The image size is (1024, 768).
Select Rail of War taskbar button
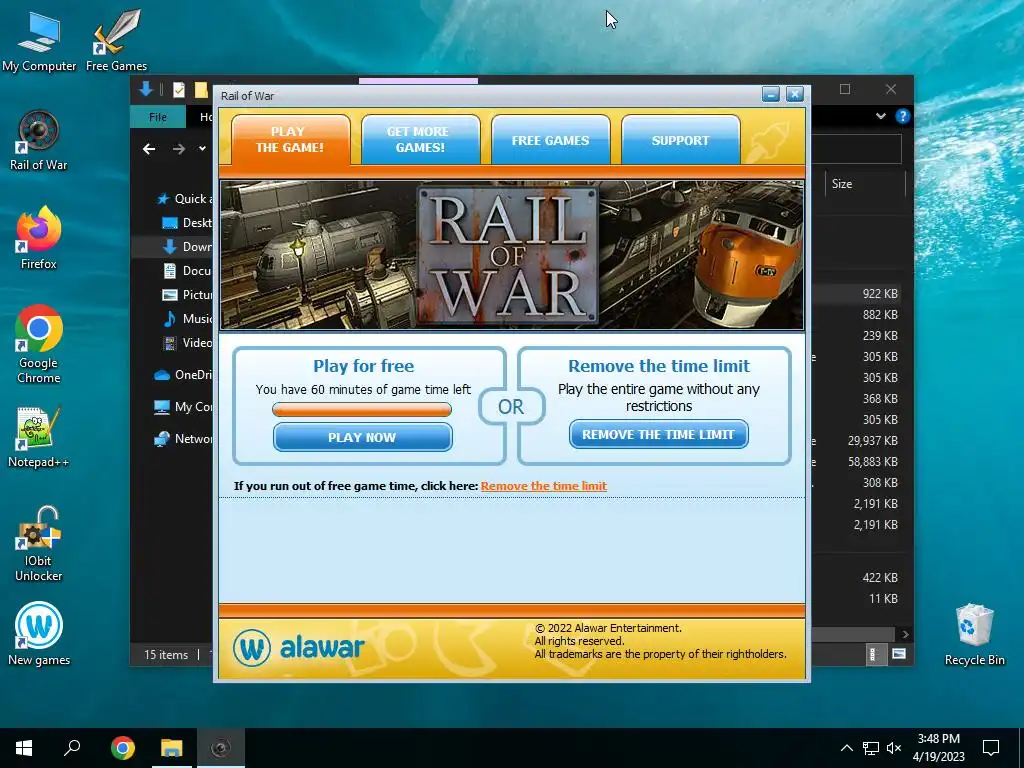(x=221, y=748)
